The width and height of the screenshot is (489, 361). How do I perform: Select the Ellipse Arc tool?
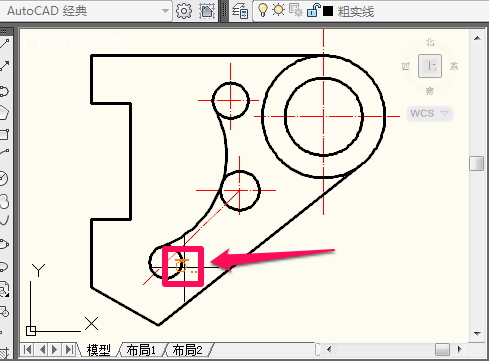pos(4,266)
